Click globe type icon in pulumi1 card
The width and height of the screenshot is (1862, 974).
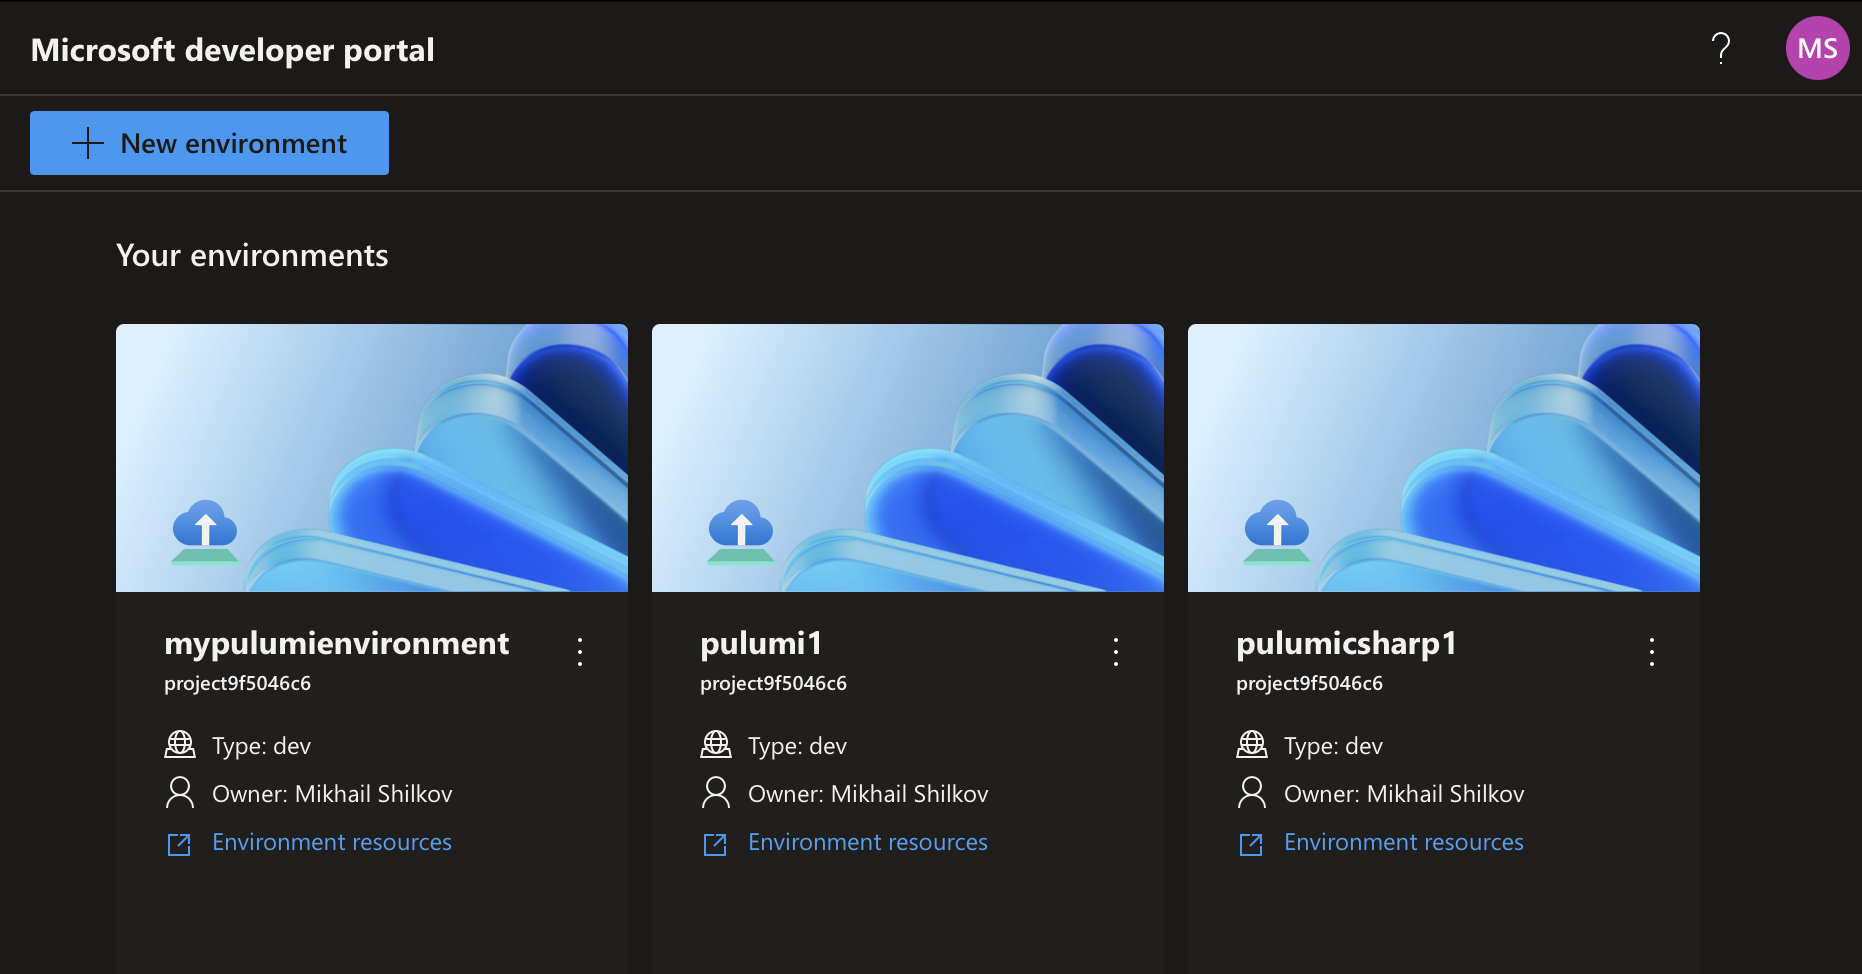point(716,744)
